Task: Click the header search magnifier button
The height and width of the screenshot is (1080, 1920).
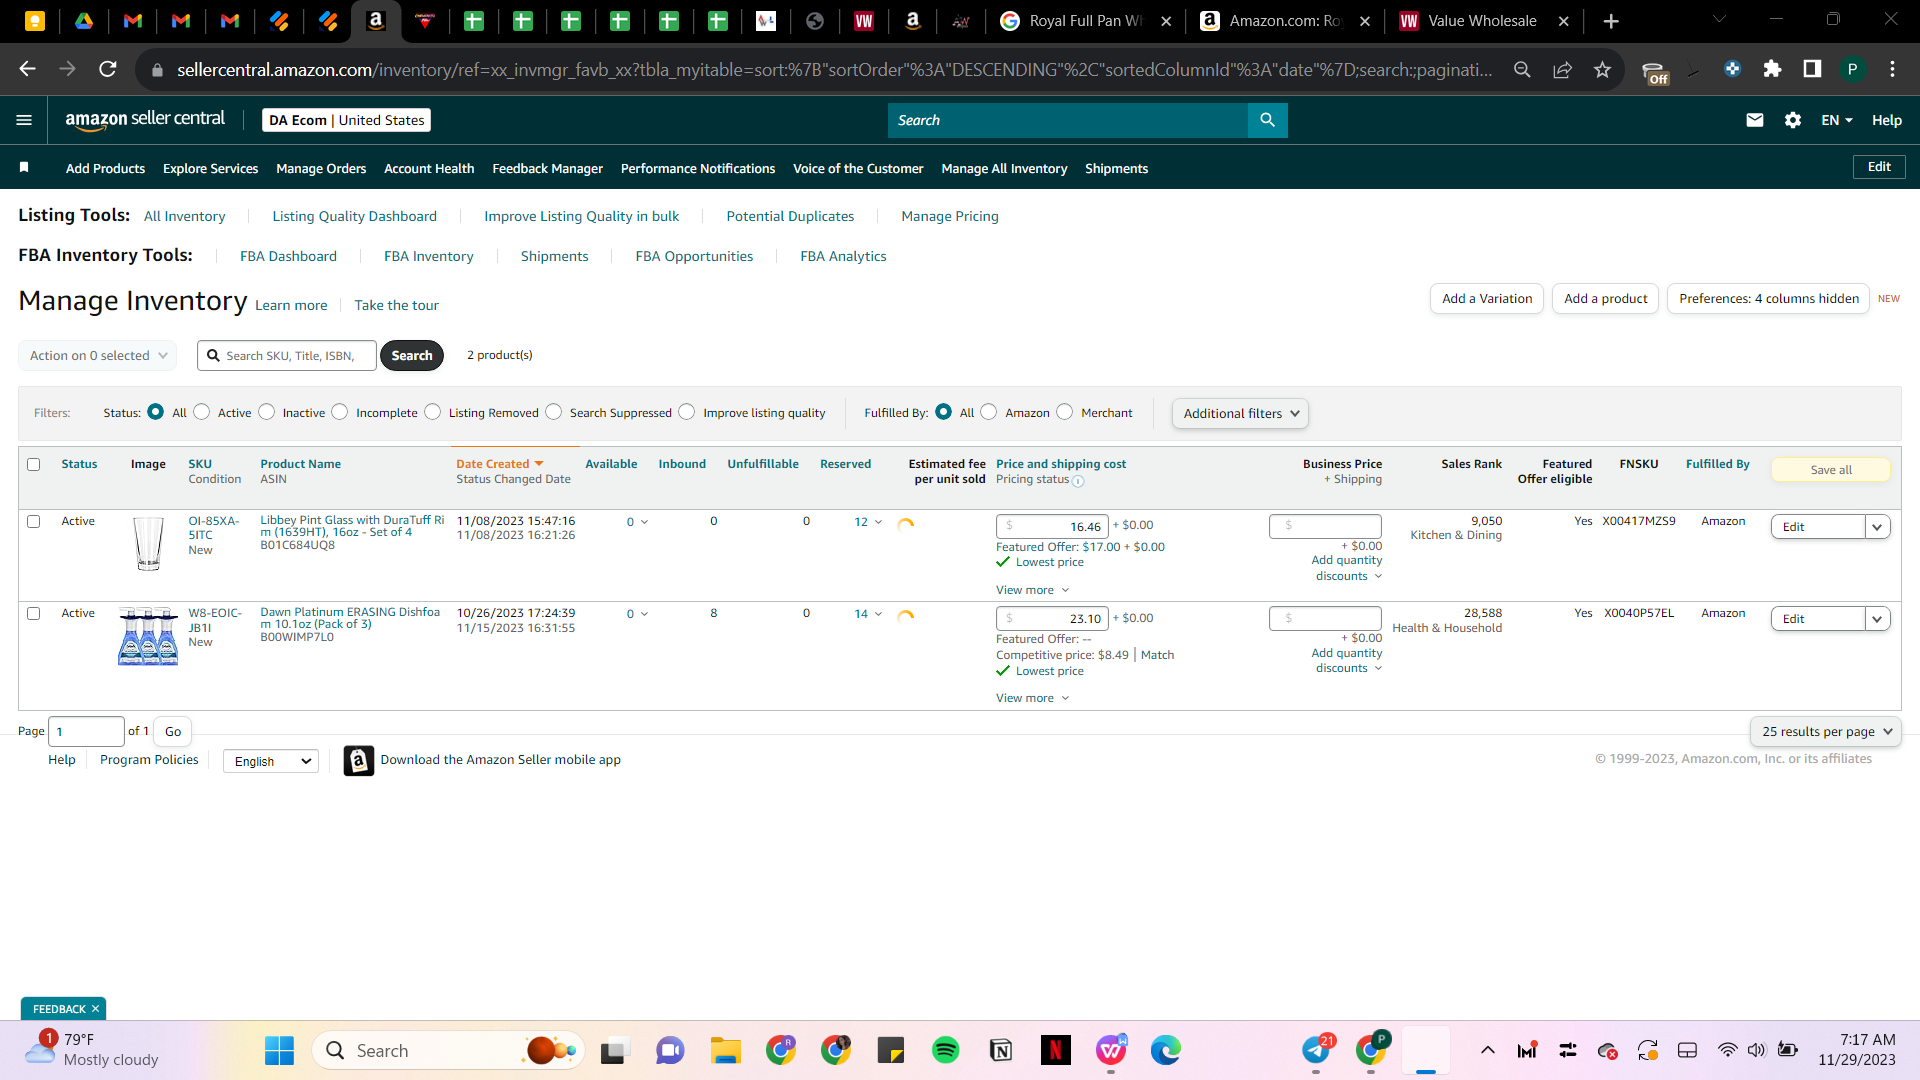Action: click(x=1267, y=120)
